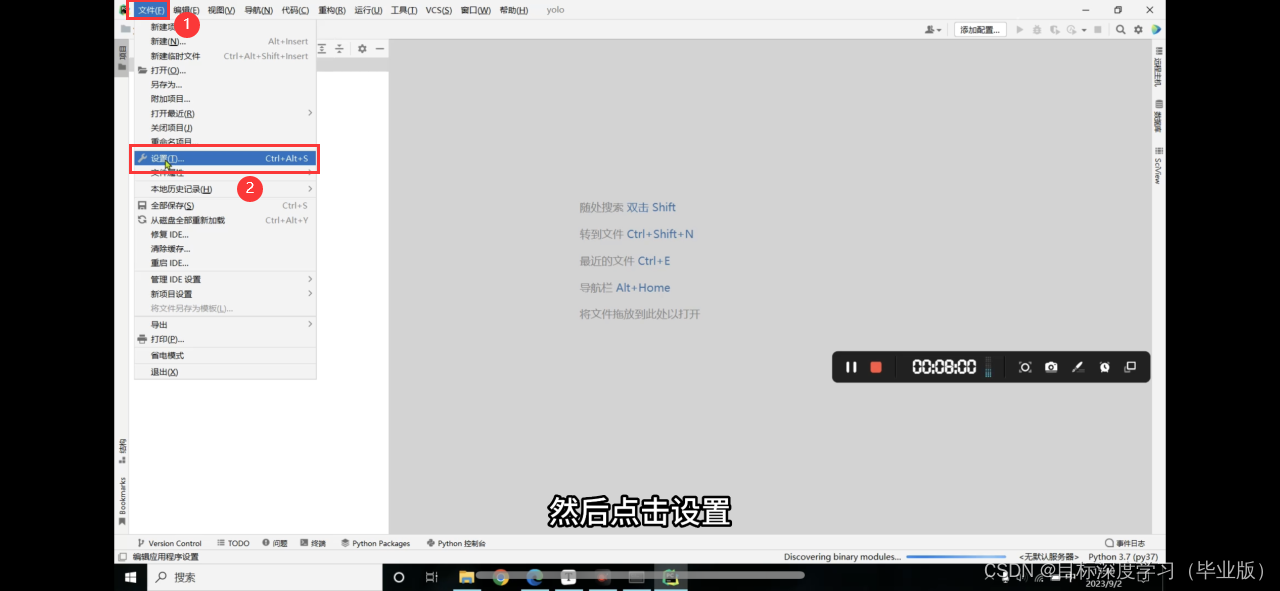
Task: Select 另存为... menu entry
Action: (x=225, y=84)
